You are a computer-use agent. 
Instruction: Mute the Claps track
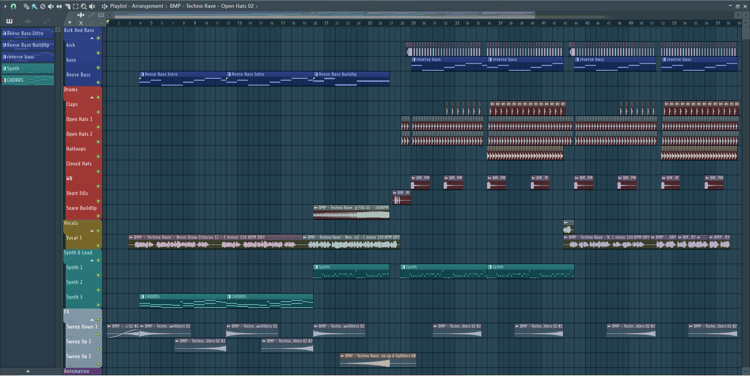99,112
